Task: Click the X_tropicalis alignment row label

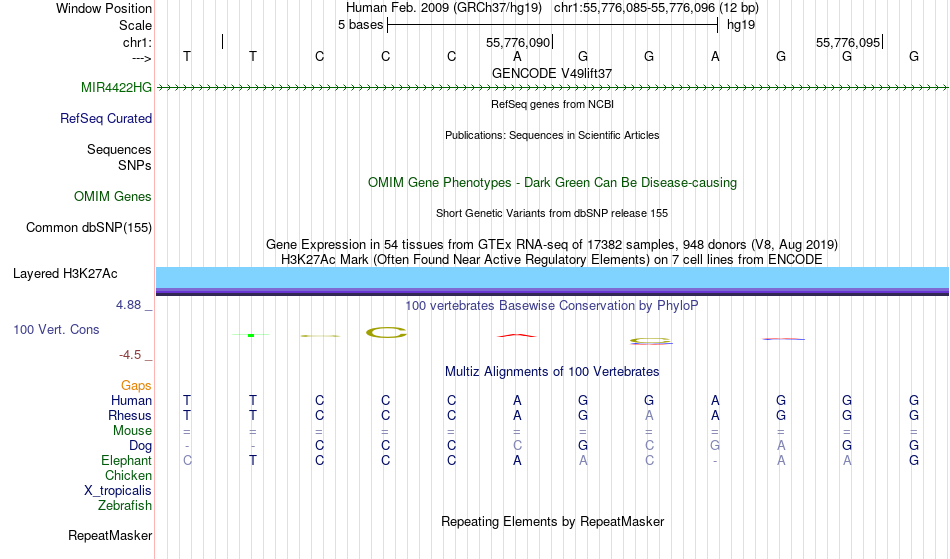Action: (x=118, y=491)
